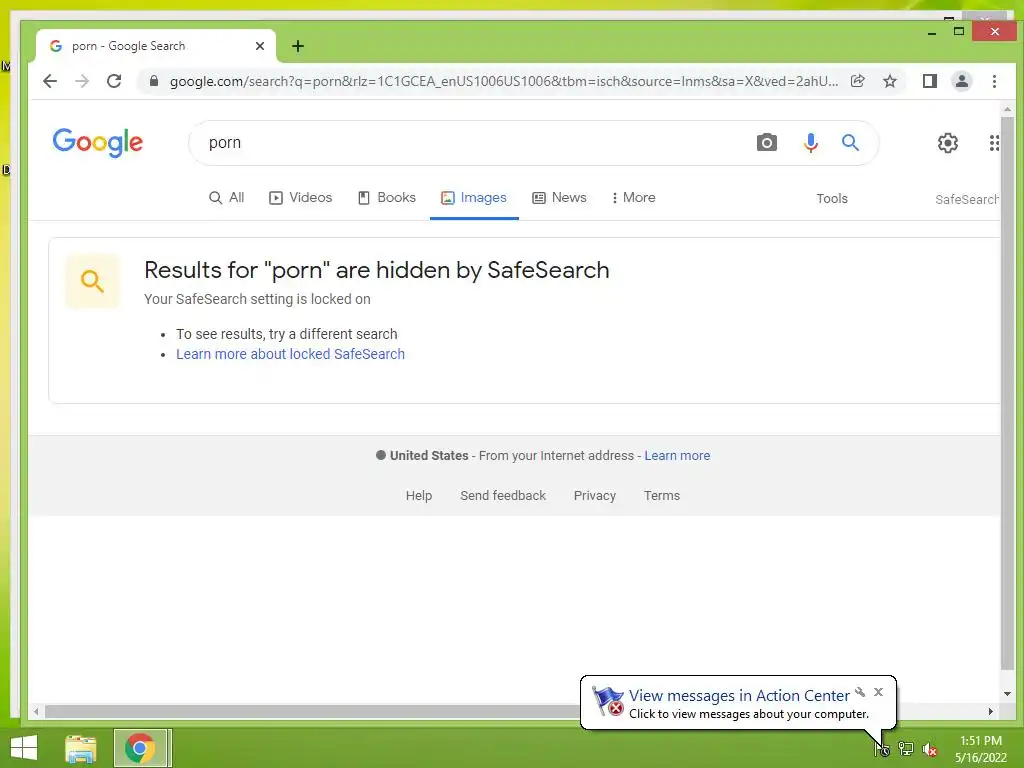Click the 'United States' location text
Viewport: 1024px width, 768px height.
tap(429, 455)
